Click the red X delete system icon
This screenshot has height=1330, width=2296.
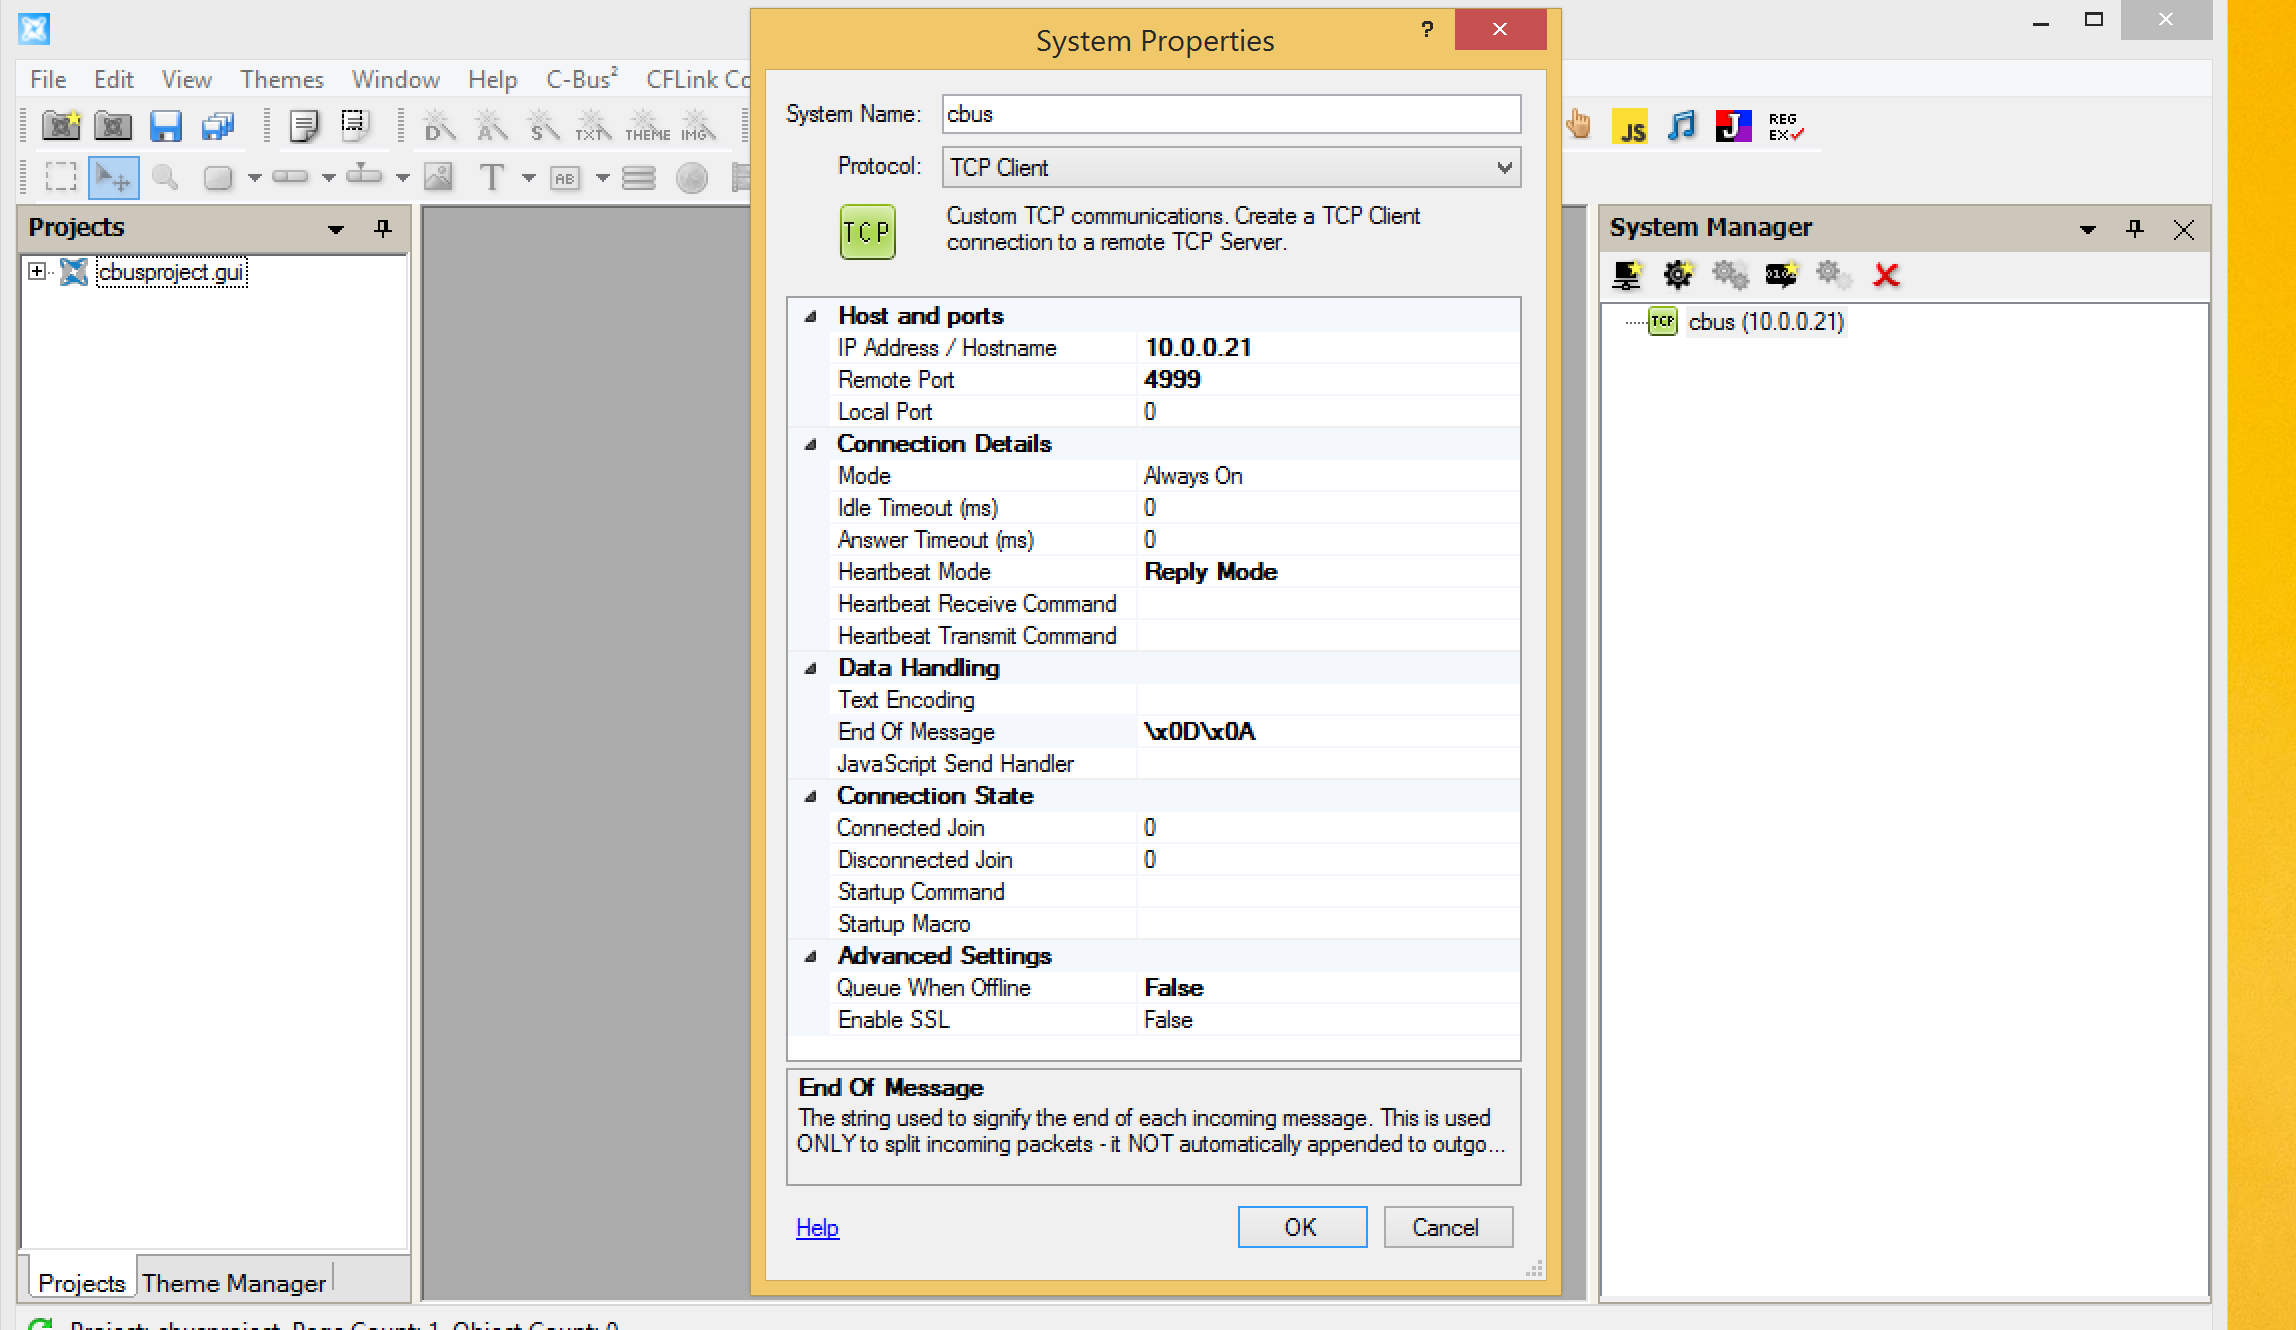pyautogui.click(x=1886, y=275)
